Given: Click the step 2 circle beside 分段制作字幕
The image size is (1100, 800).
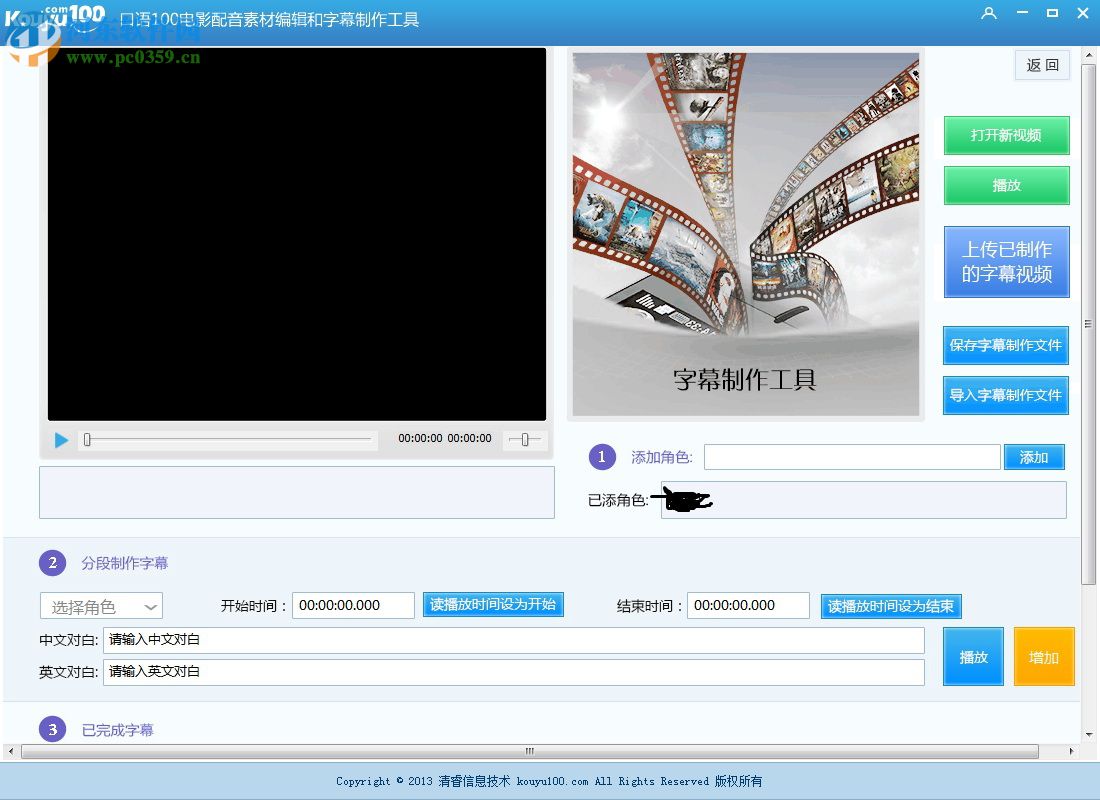Looking at the screenshot, I should (52, 562).
